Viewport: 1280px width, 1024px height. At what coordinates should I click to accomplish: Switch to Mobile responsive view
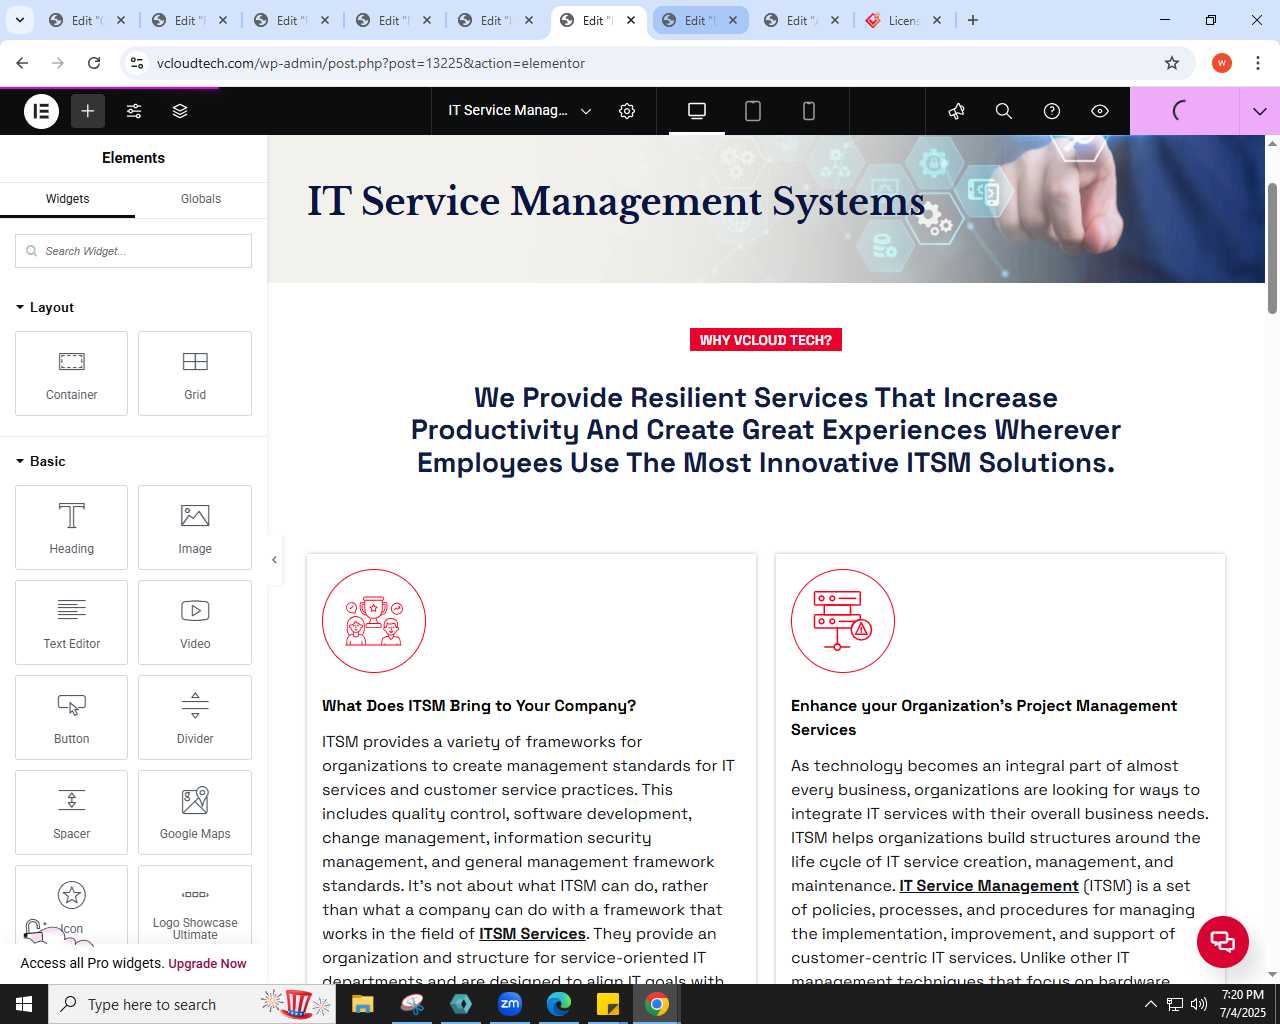(809, 111)
